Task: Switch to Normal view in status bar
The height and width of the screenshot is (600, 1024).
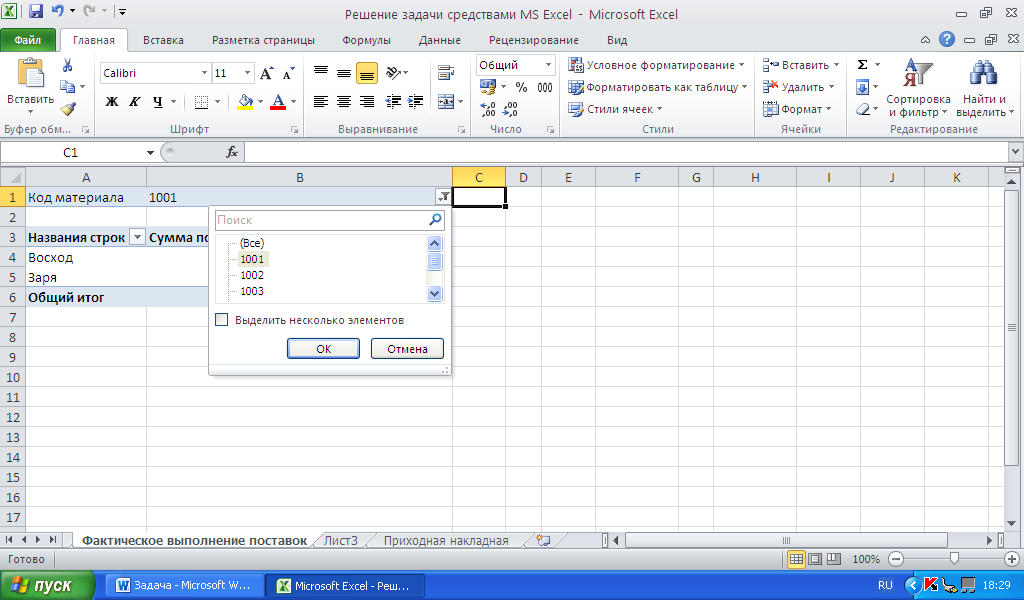Action: coord(797,559)
